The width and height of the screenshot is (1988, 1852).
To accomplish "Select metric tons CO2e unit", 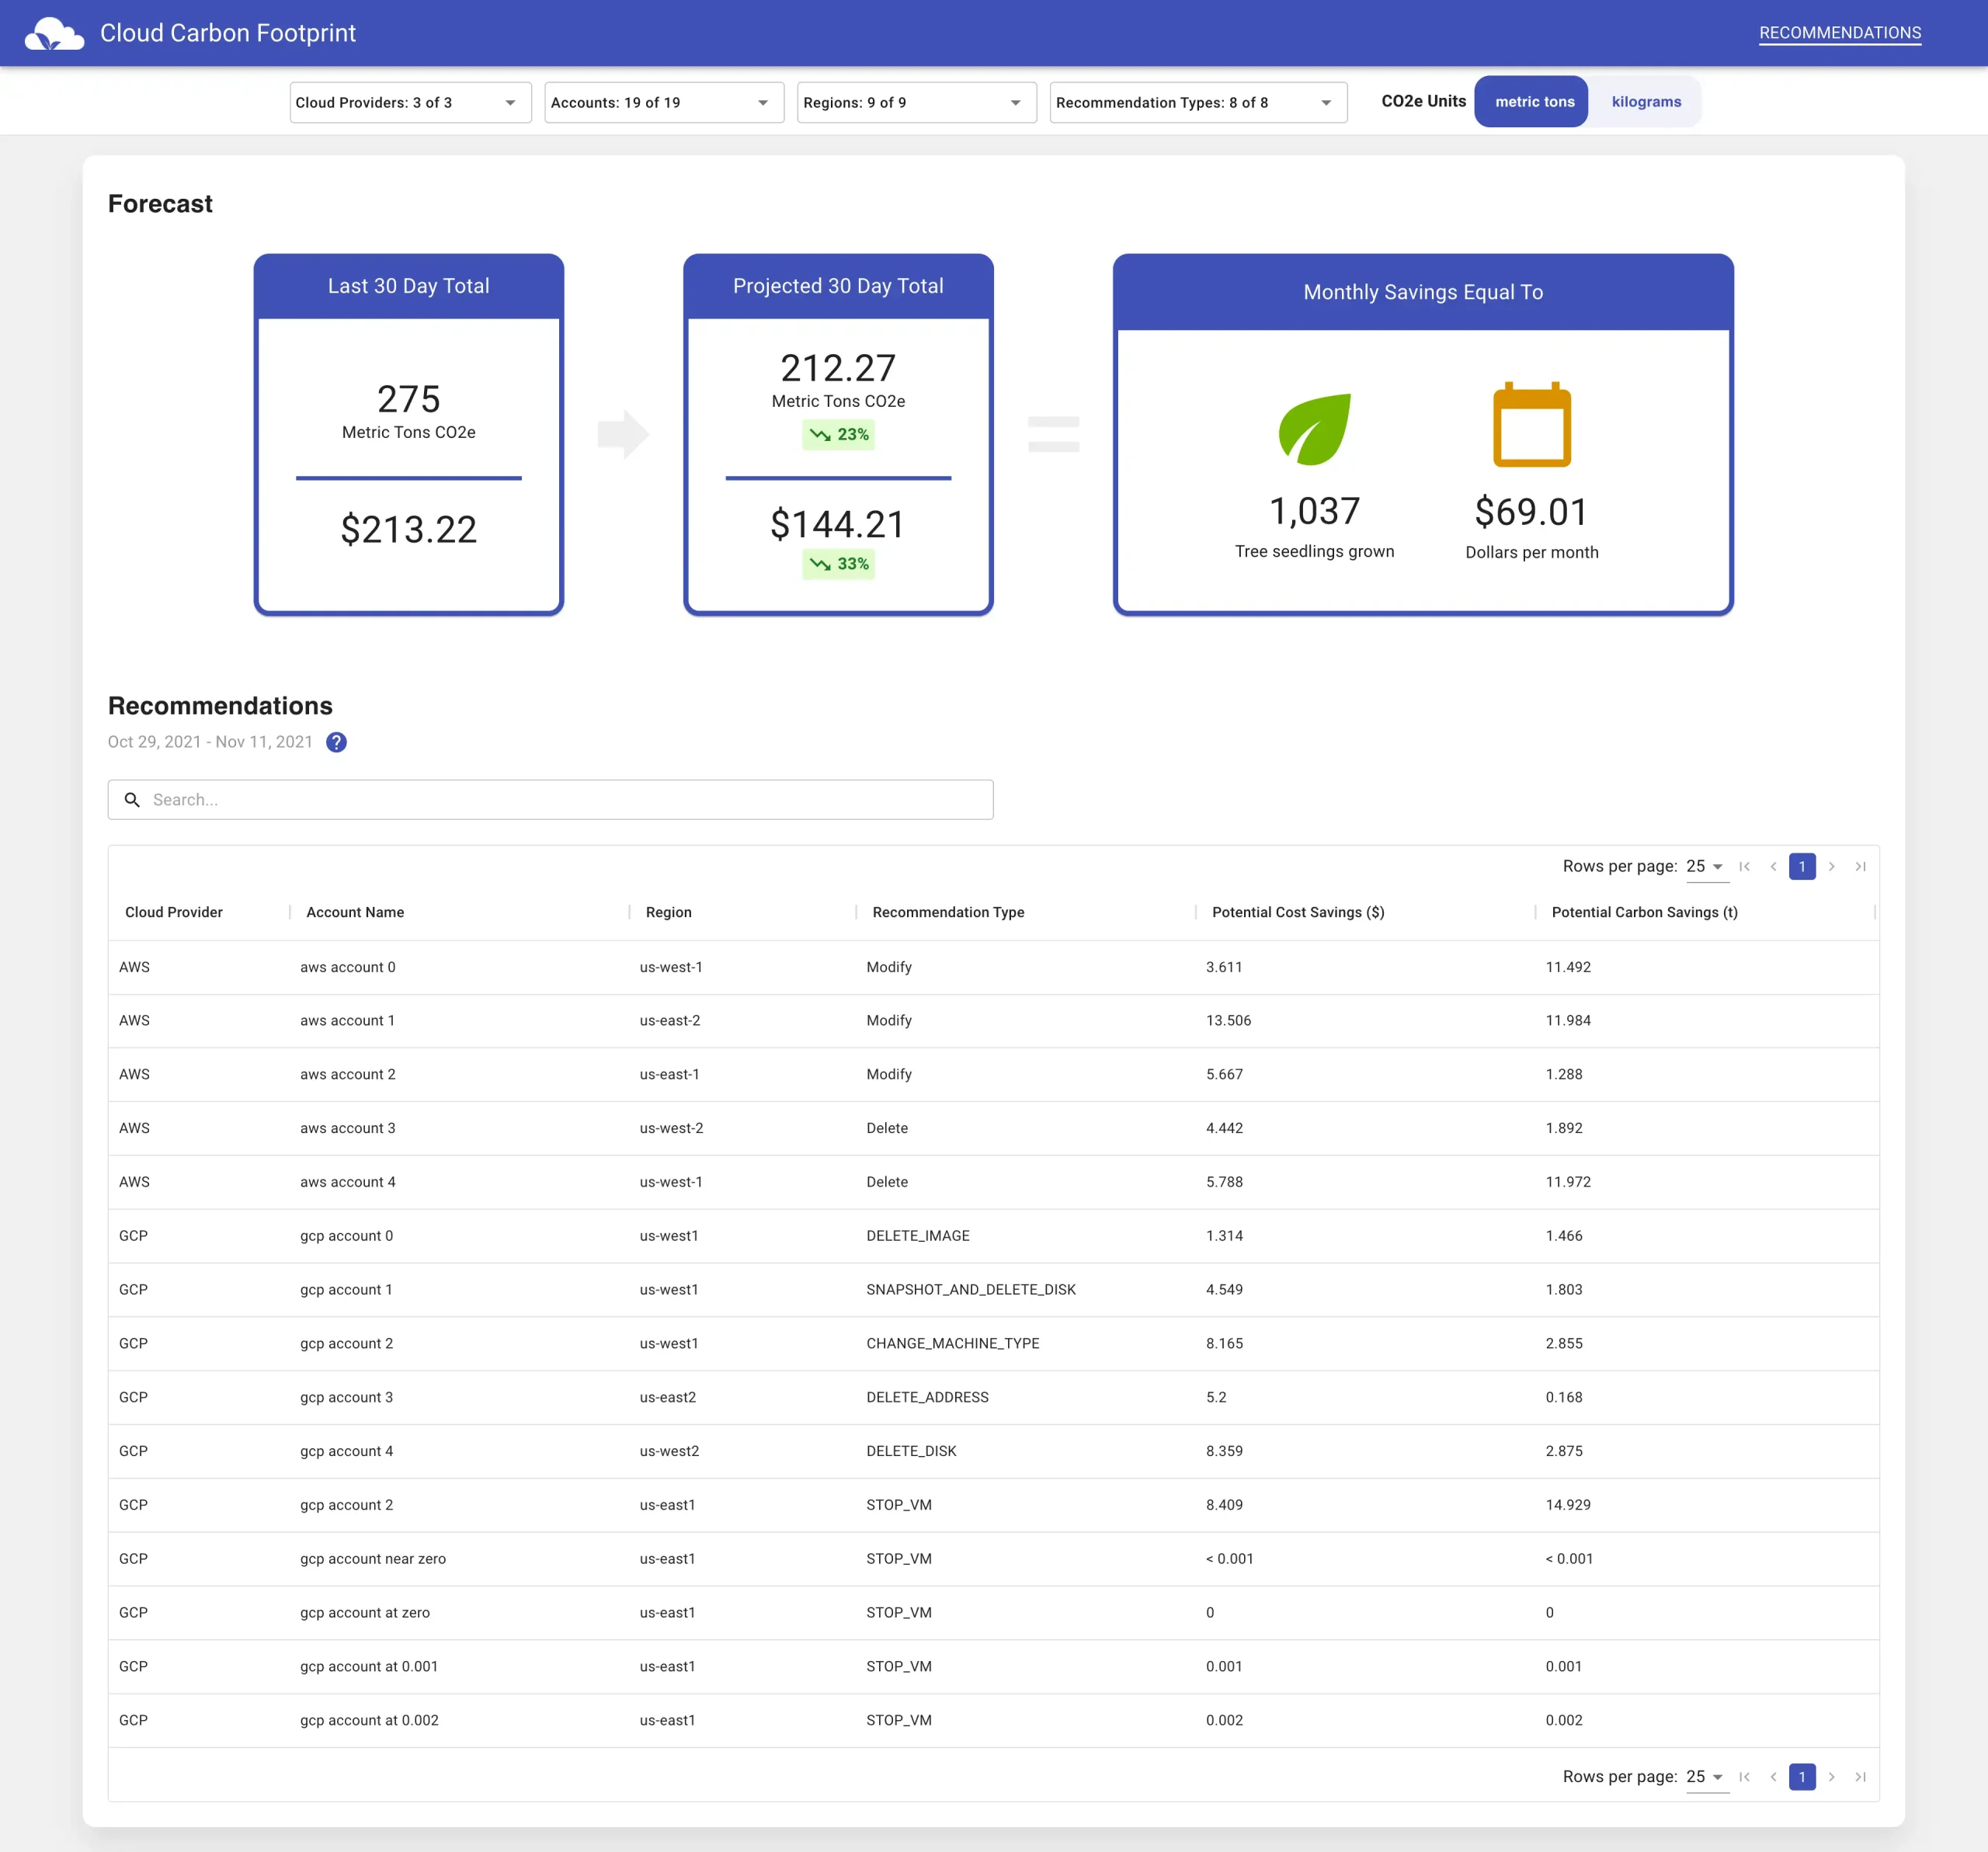I will point(1533,102).
